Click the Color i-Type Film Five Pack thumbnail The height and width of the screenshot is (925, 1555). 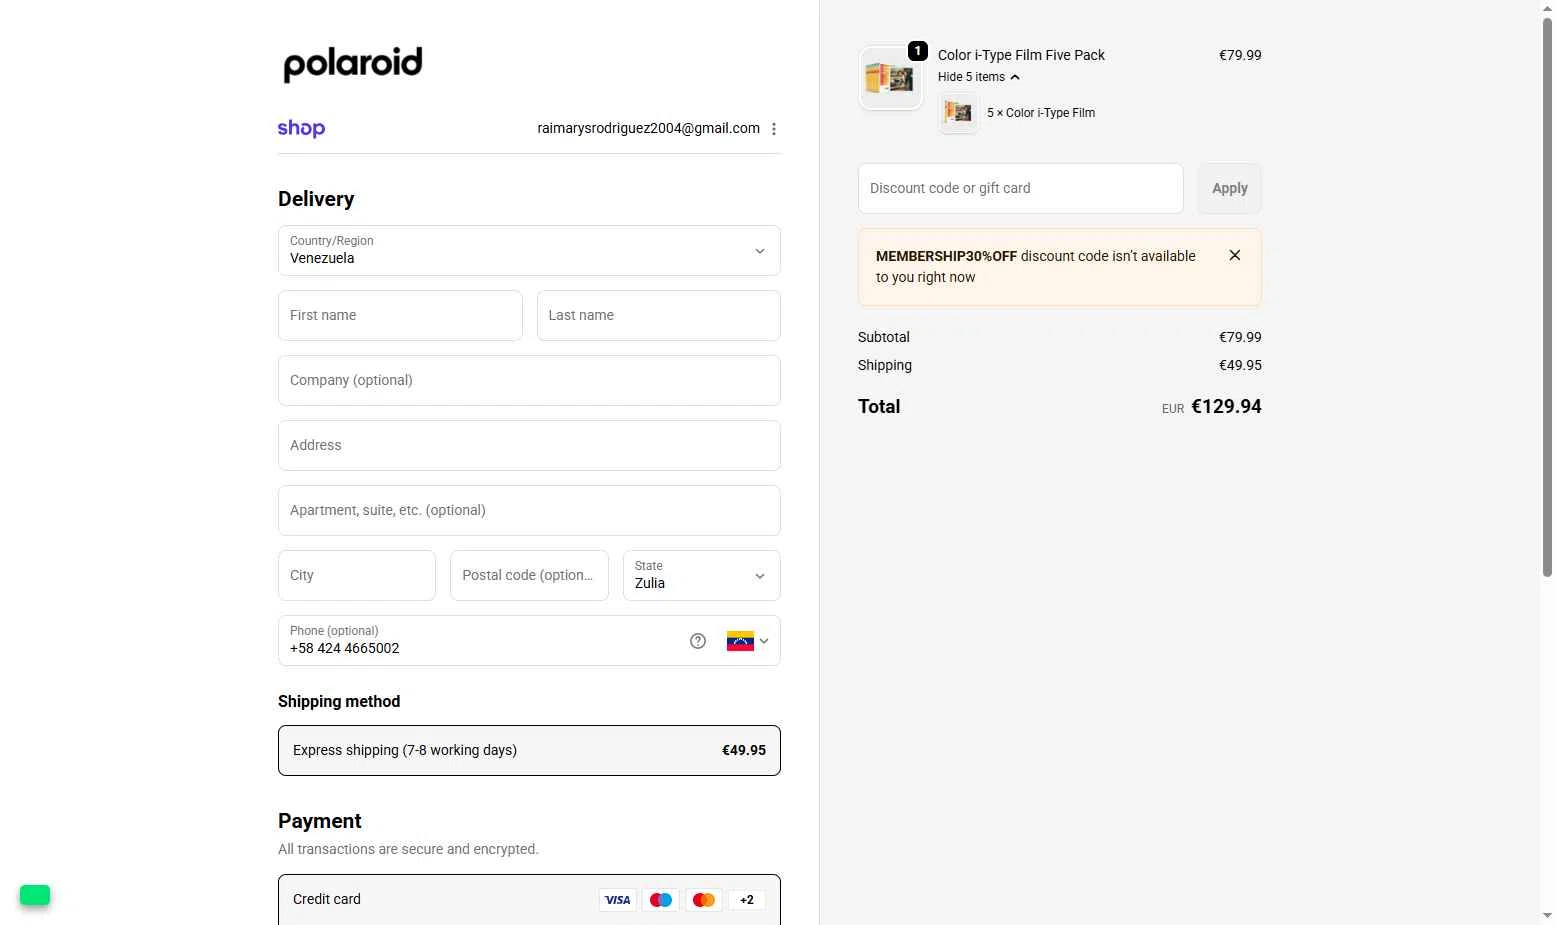tap(890, 78)
